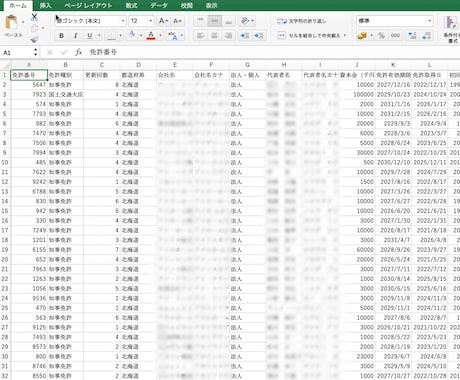
Task: Toggle top vertical alignment
Action: [x=200, y=21]
